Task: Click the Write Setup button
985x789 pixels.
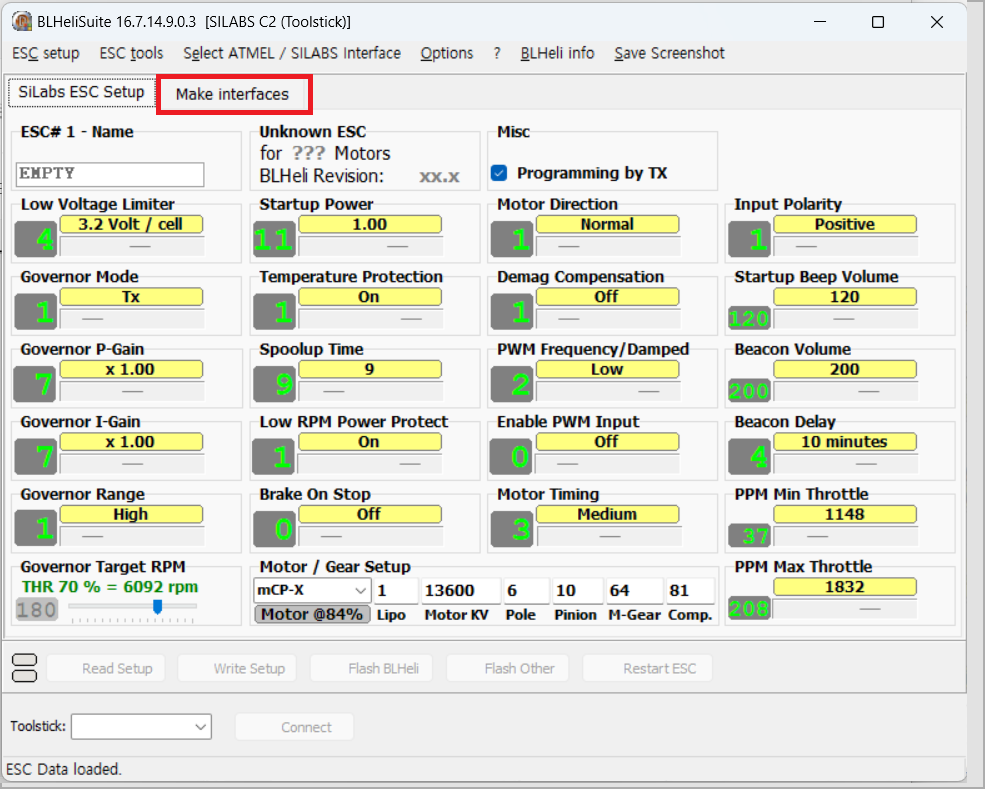Action: 237,668
